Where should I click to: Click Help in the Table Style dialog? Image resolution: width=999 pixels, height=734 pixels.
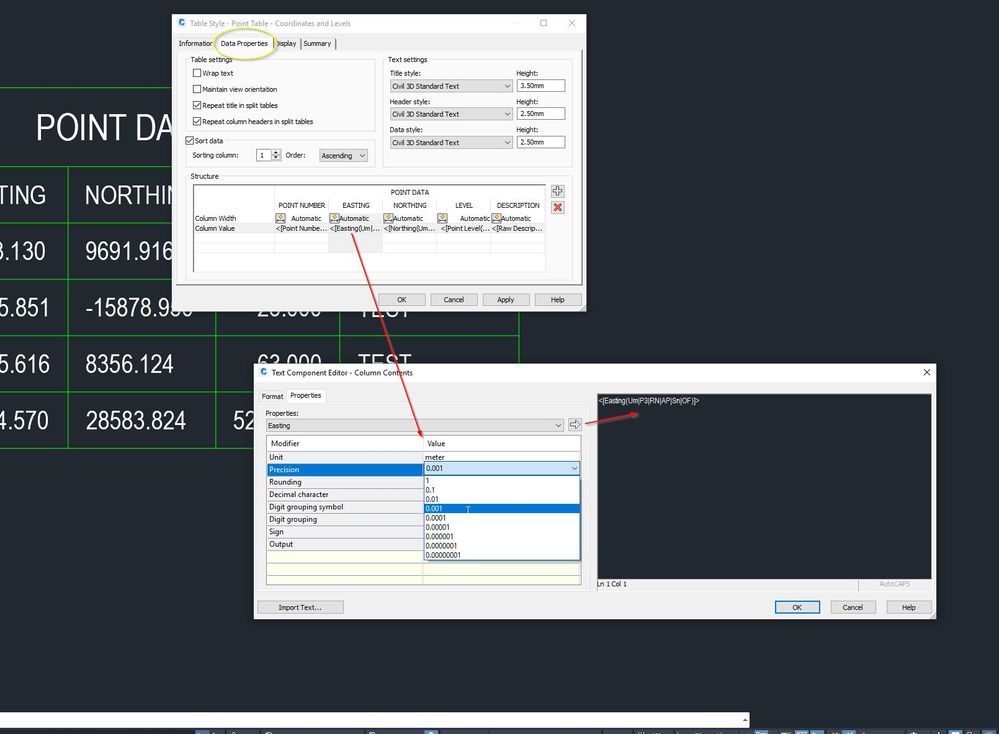[557, 299]
